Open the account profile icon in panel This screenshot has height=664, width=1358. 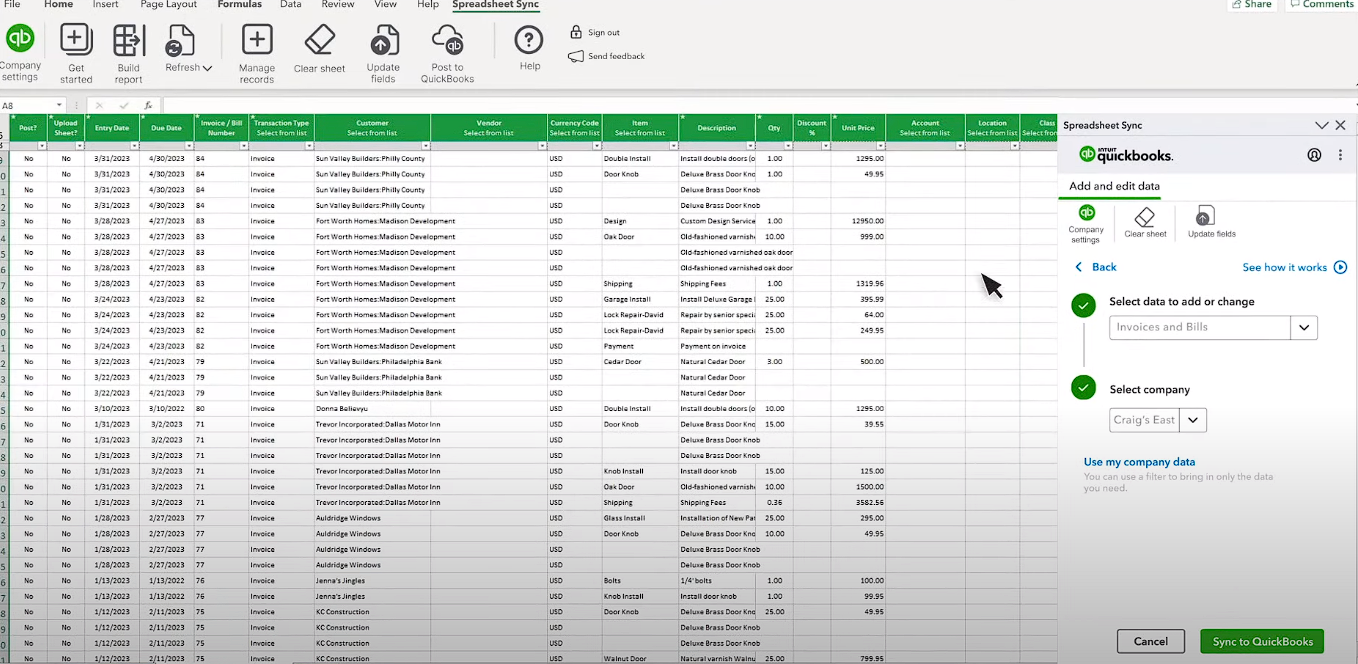tap(1314, 155)
